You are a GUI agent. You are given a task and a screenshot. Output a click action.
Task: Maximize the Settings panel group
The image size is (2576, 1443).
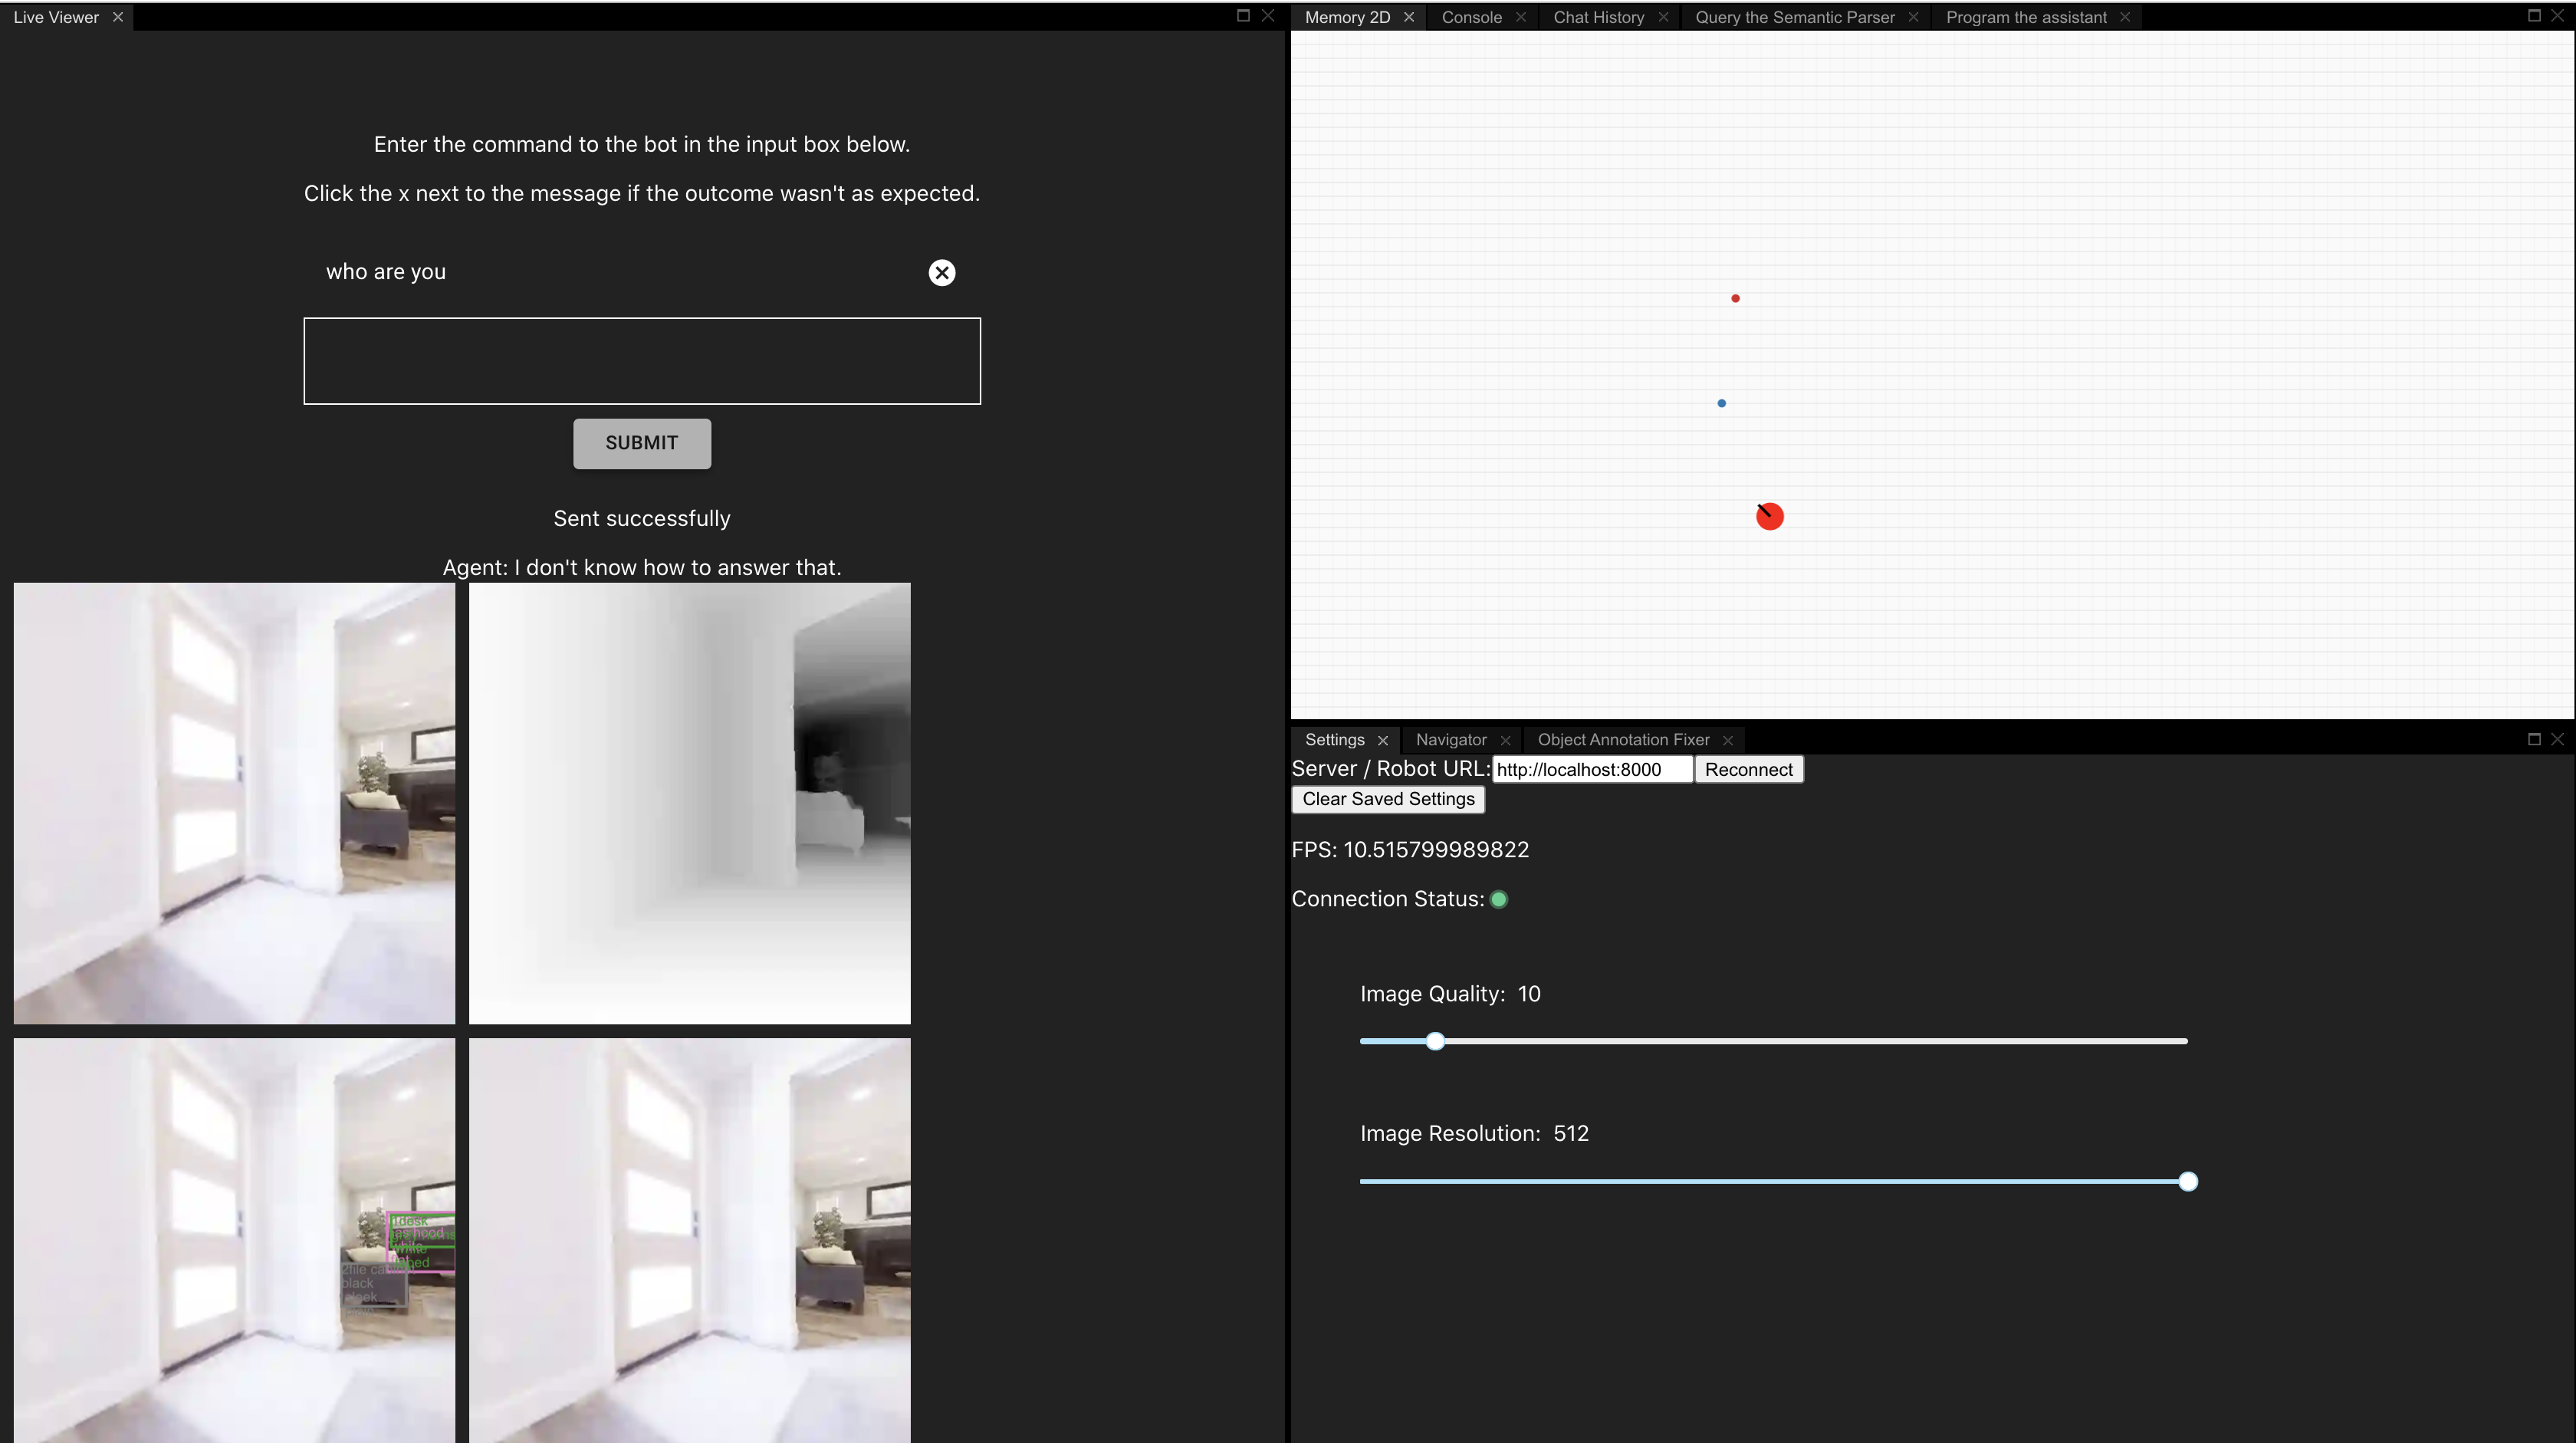click(x=2534, y=739)
